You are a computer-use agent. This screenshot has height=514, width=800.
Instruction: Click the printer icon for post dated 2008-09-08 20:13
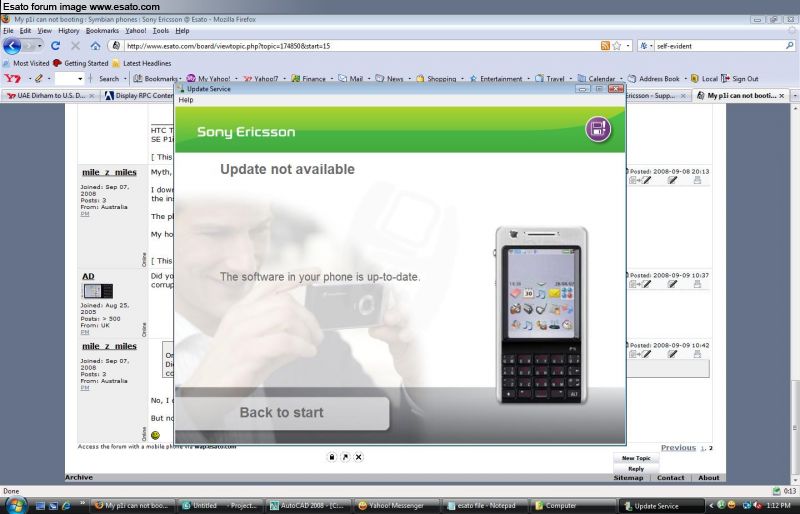coord(697,180)
